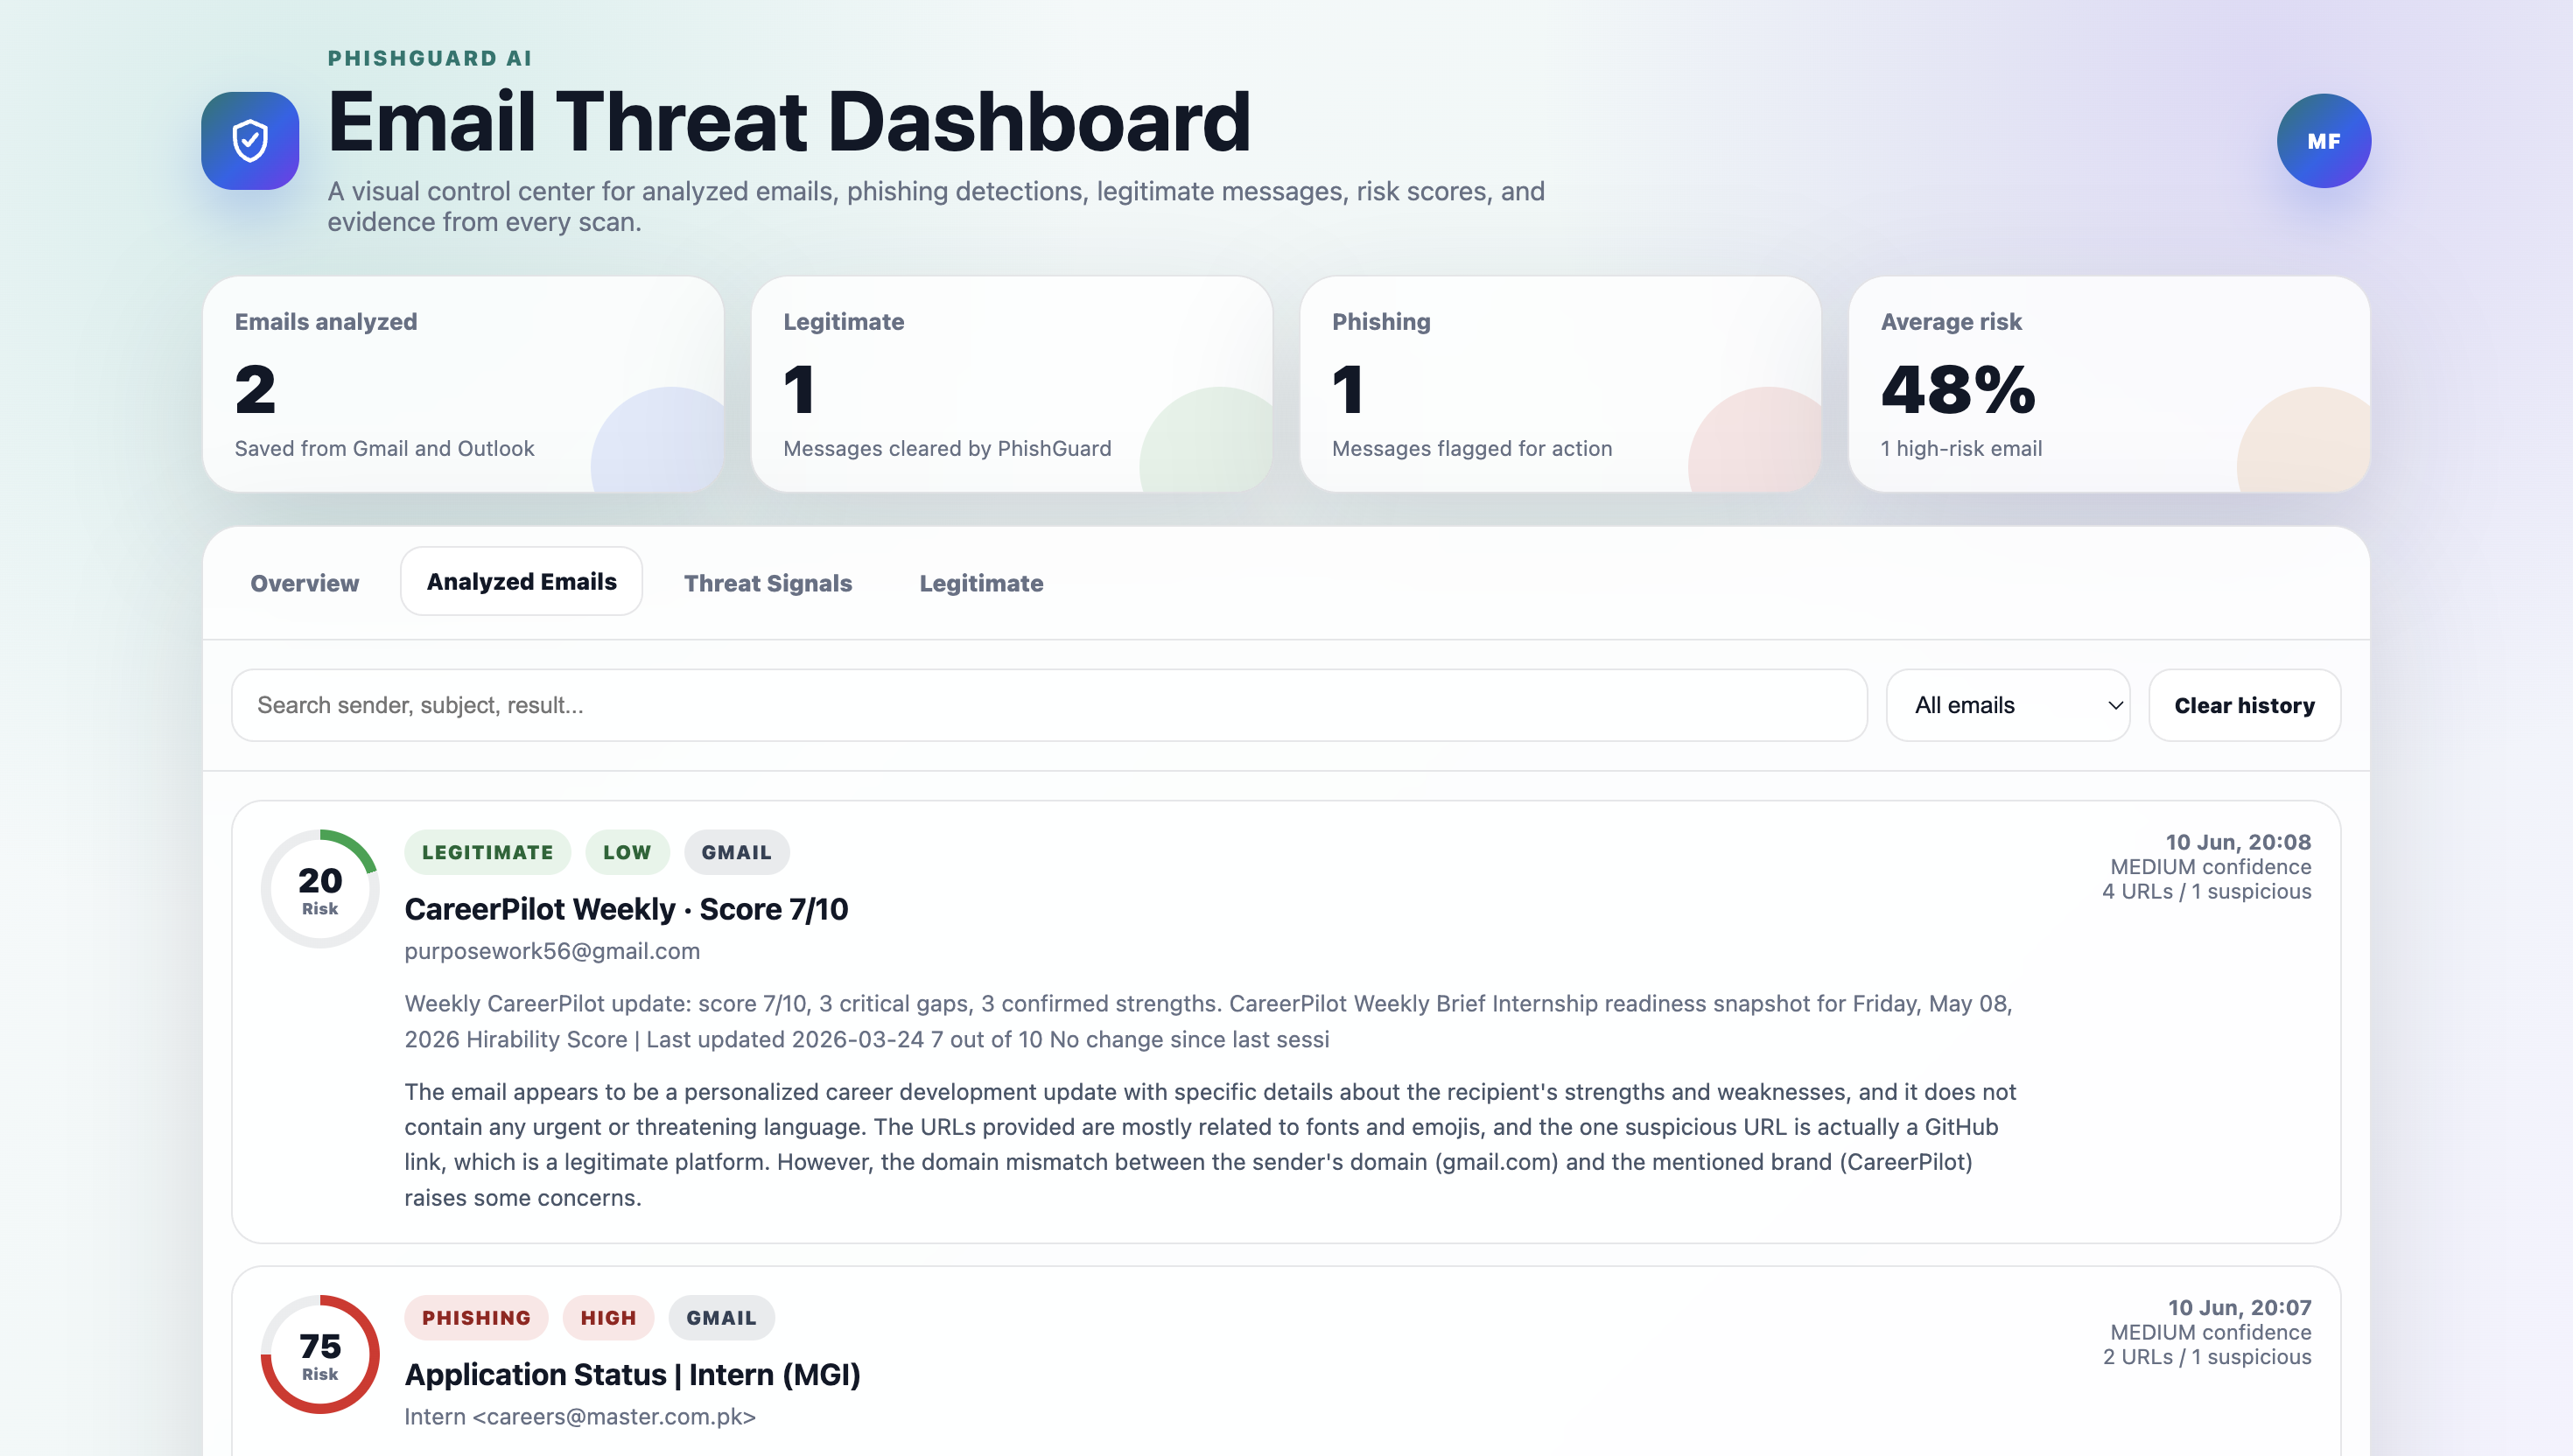Click sender purposework56@gmail.com
2573x1456 pixels.
click(x=552, y=951)
